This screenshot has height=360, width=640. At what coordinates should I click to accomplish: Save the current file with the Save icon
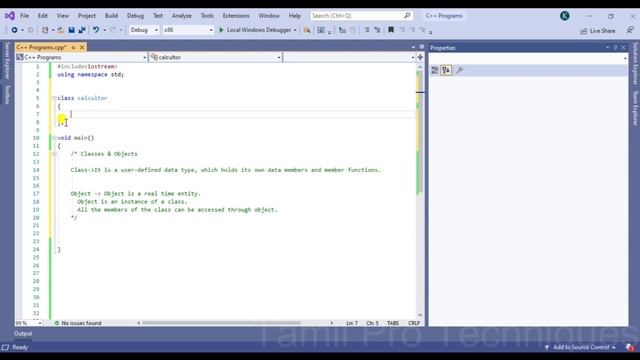point(71,30)
